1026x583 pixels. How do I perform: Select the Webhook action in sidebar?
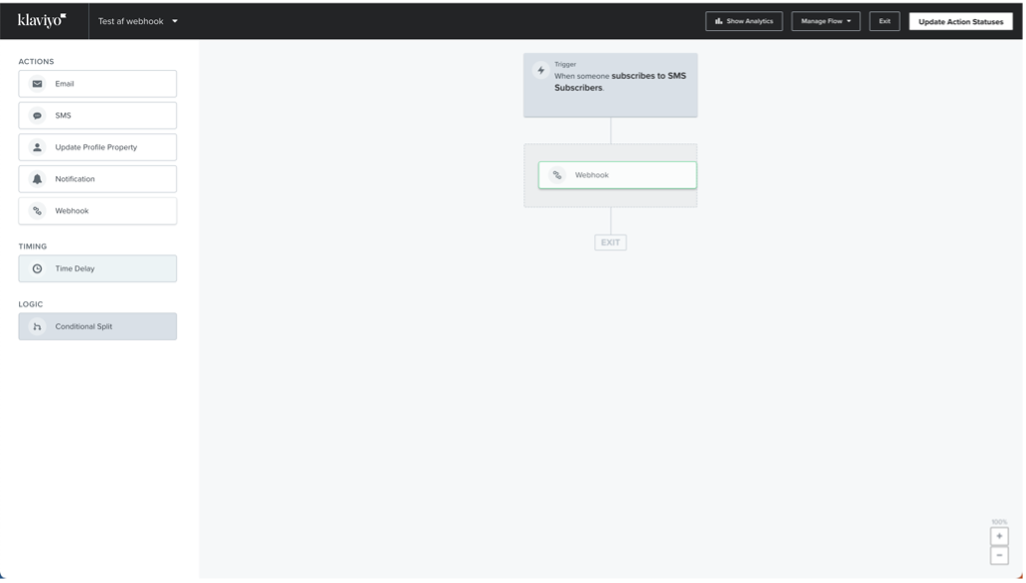[x=97, y=211]
